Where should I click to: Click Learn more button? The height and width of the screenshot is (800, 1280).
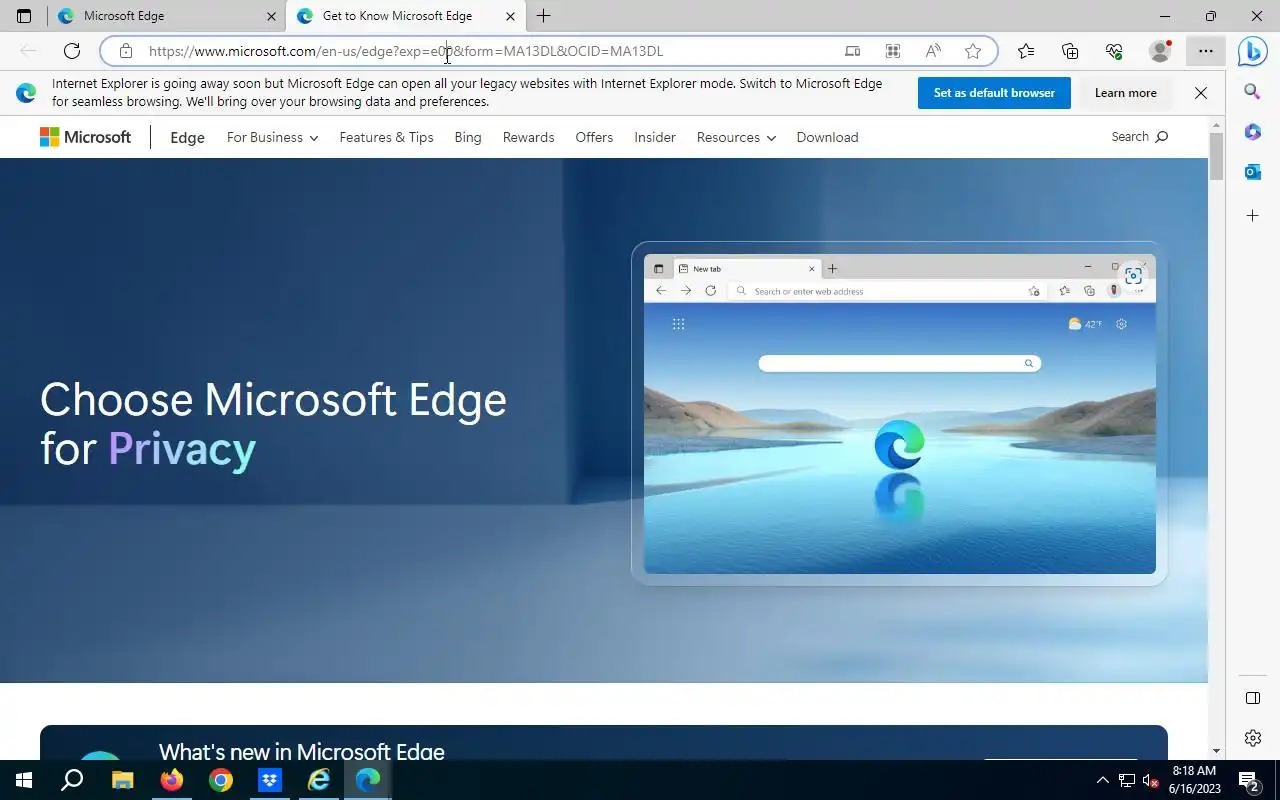1125,93
